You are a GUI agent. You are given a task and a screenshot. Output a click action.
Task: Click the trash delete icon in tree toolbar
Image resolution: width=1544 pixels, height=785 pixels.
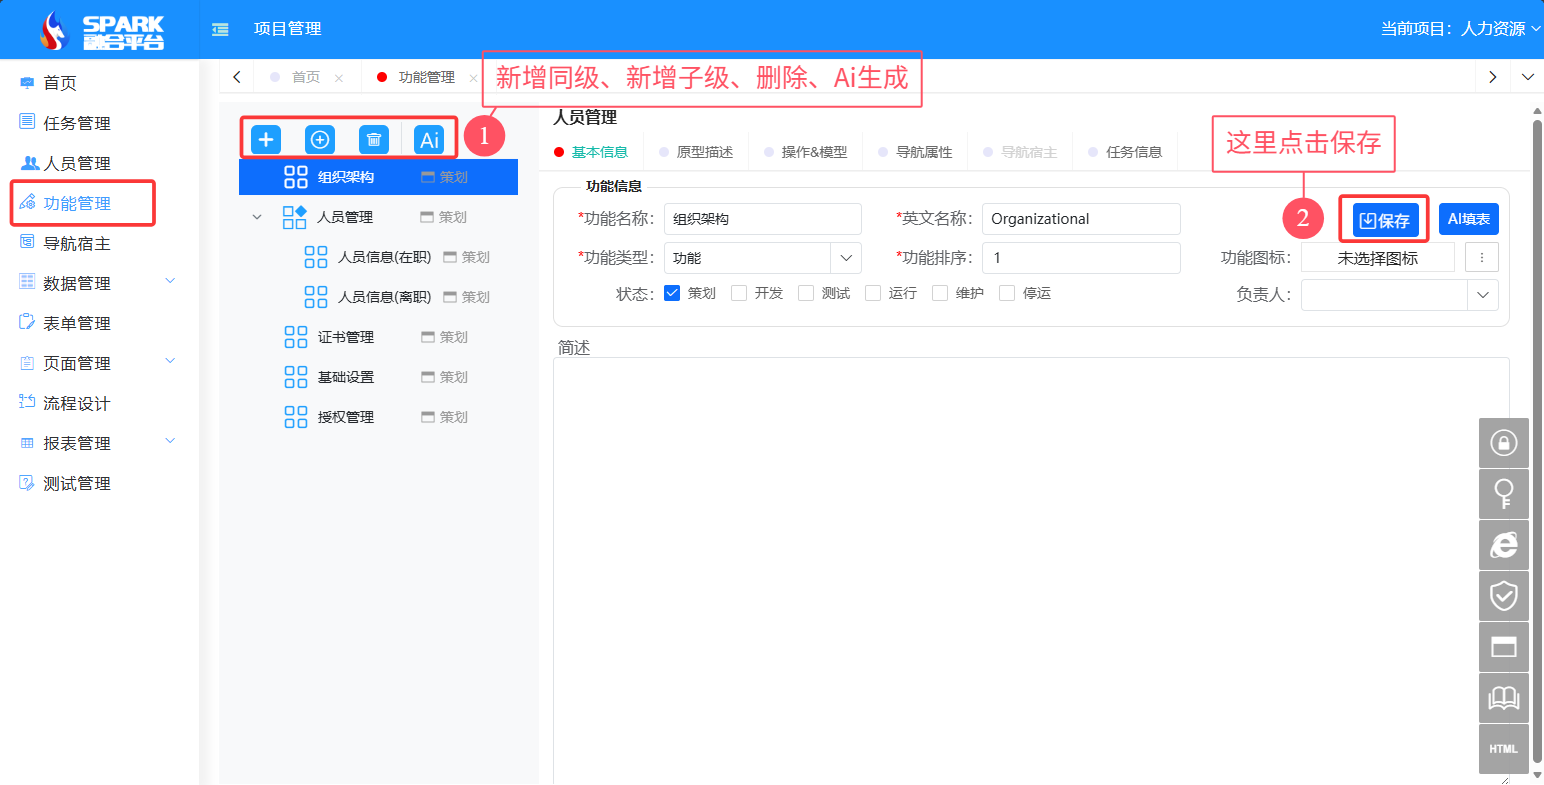(374, 139)
